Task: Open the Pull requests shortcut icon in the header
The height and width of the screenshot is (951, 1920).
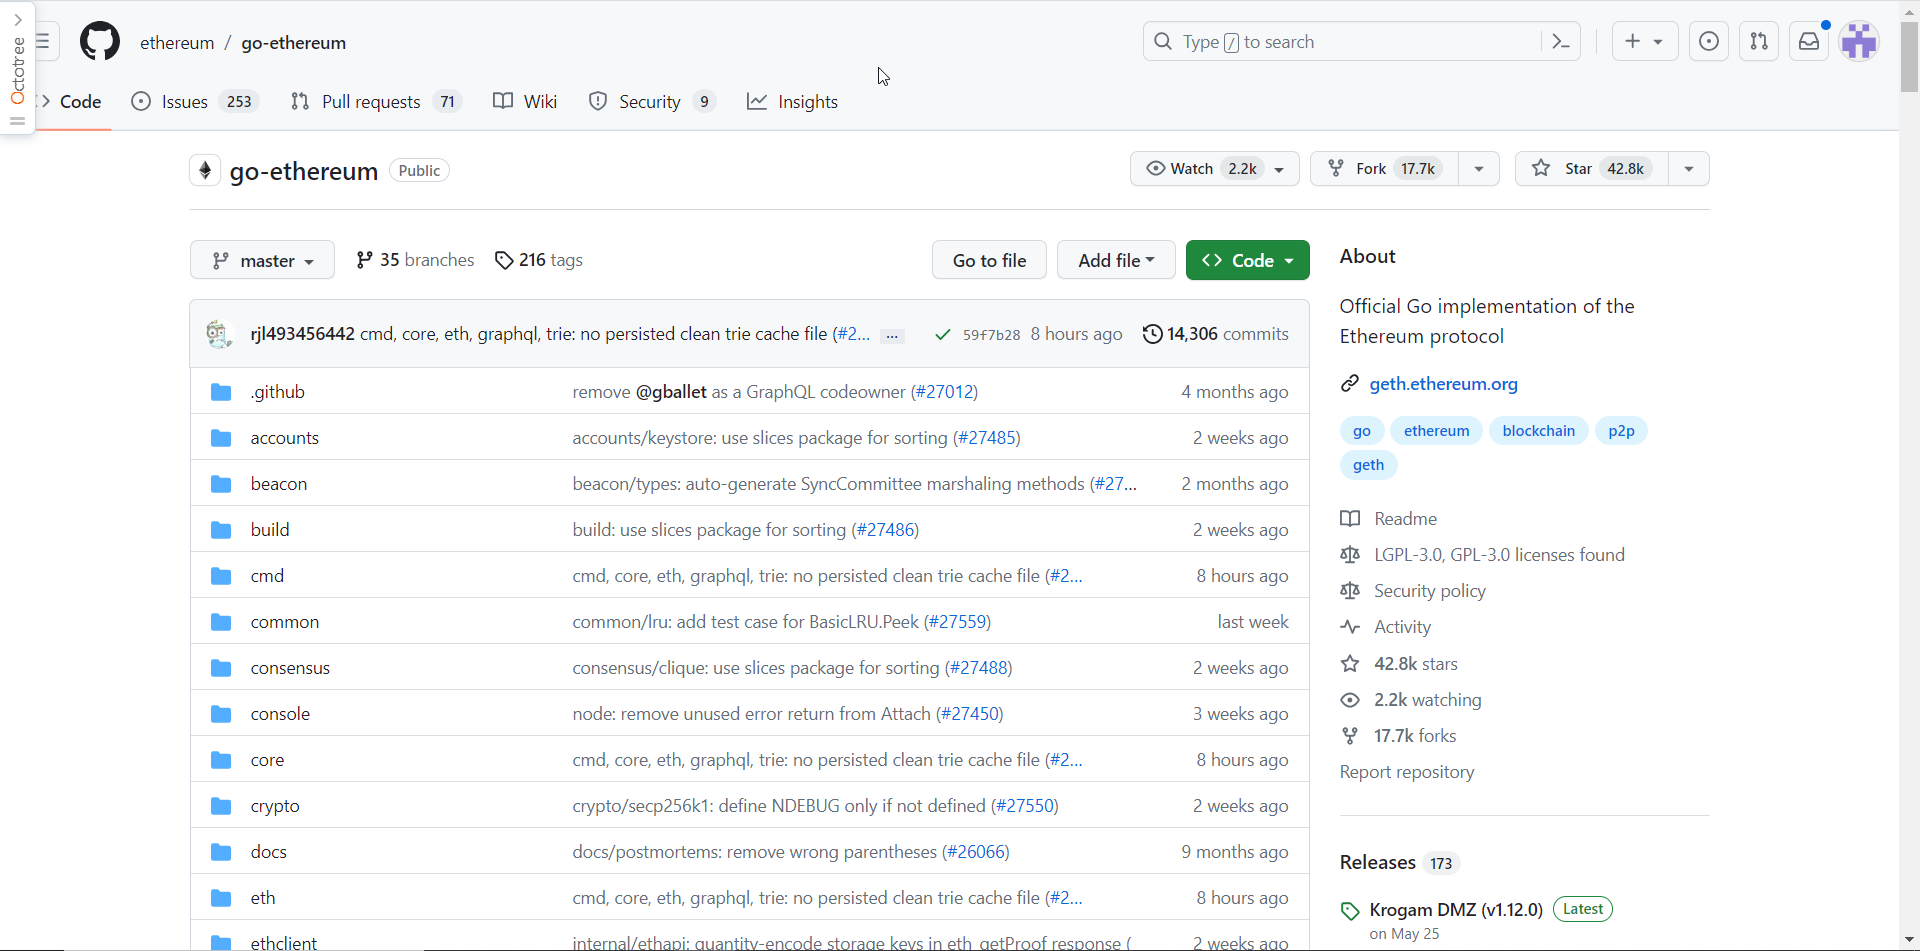Action: tap(1759, 41)
